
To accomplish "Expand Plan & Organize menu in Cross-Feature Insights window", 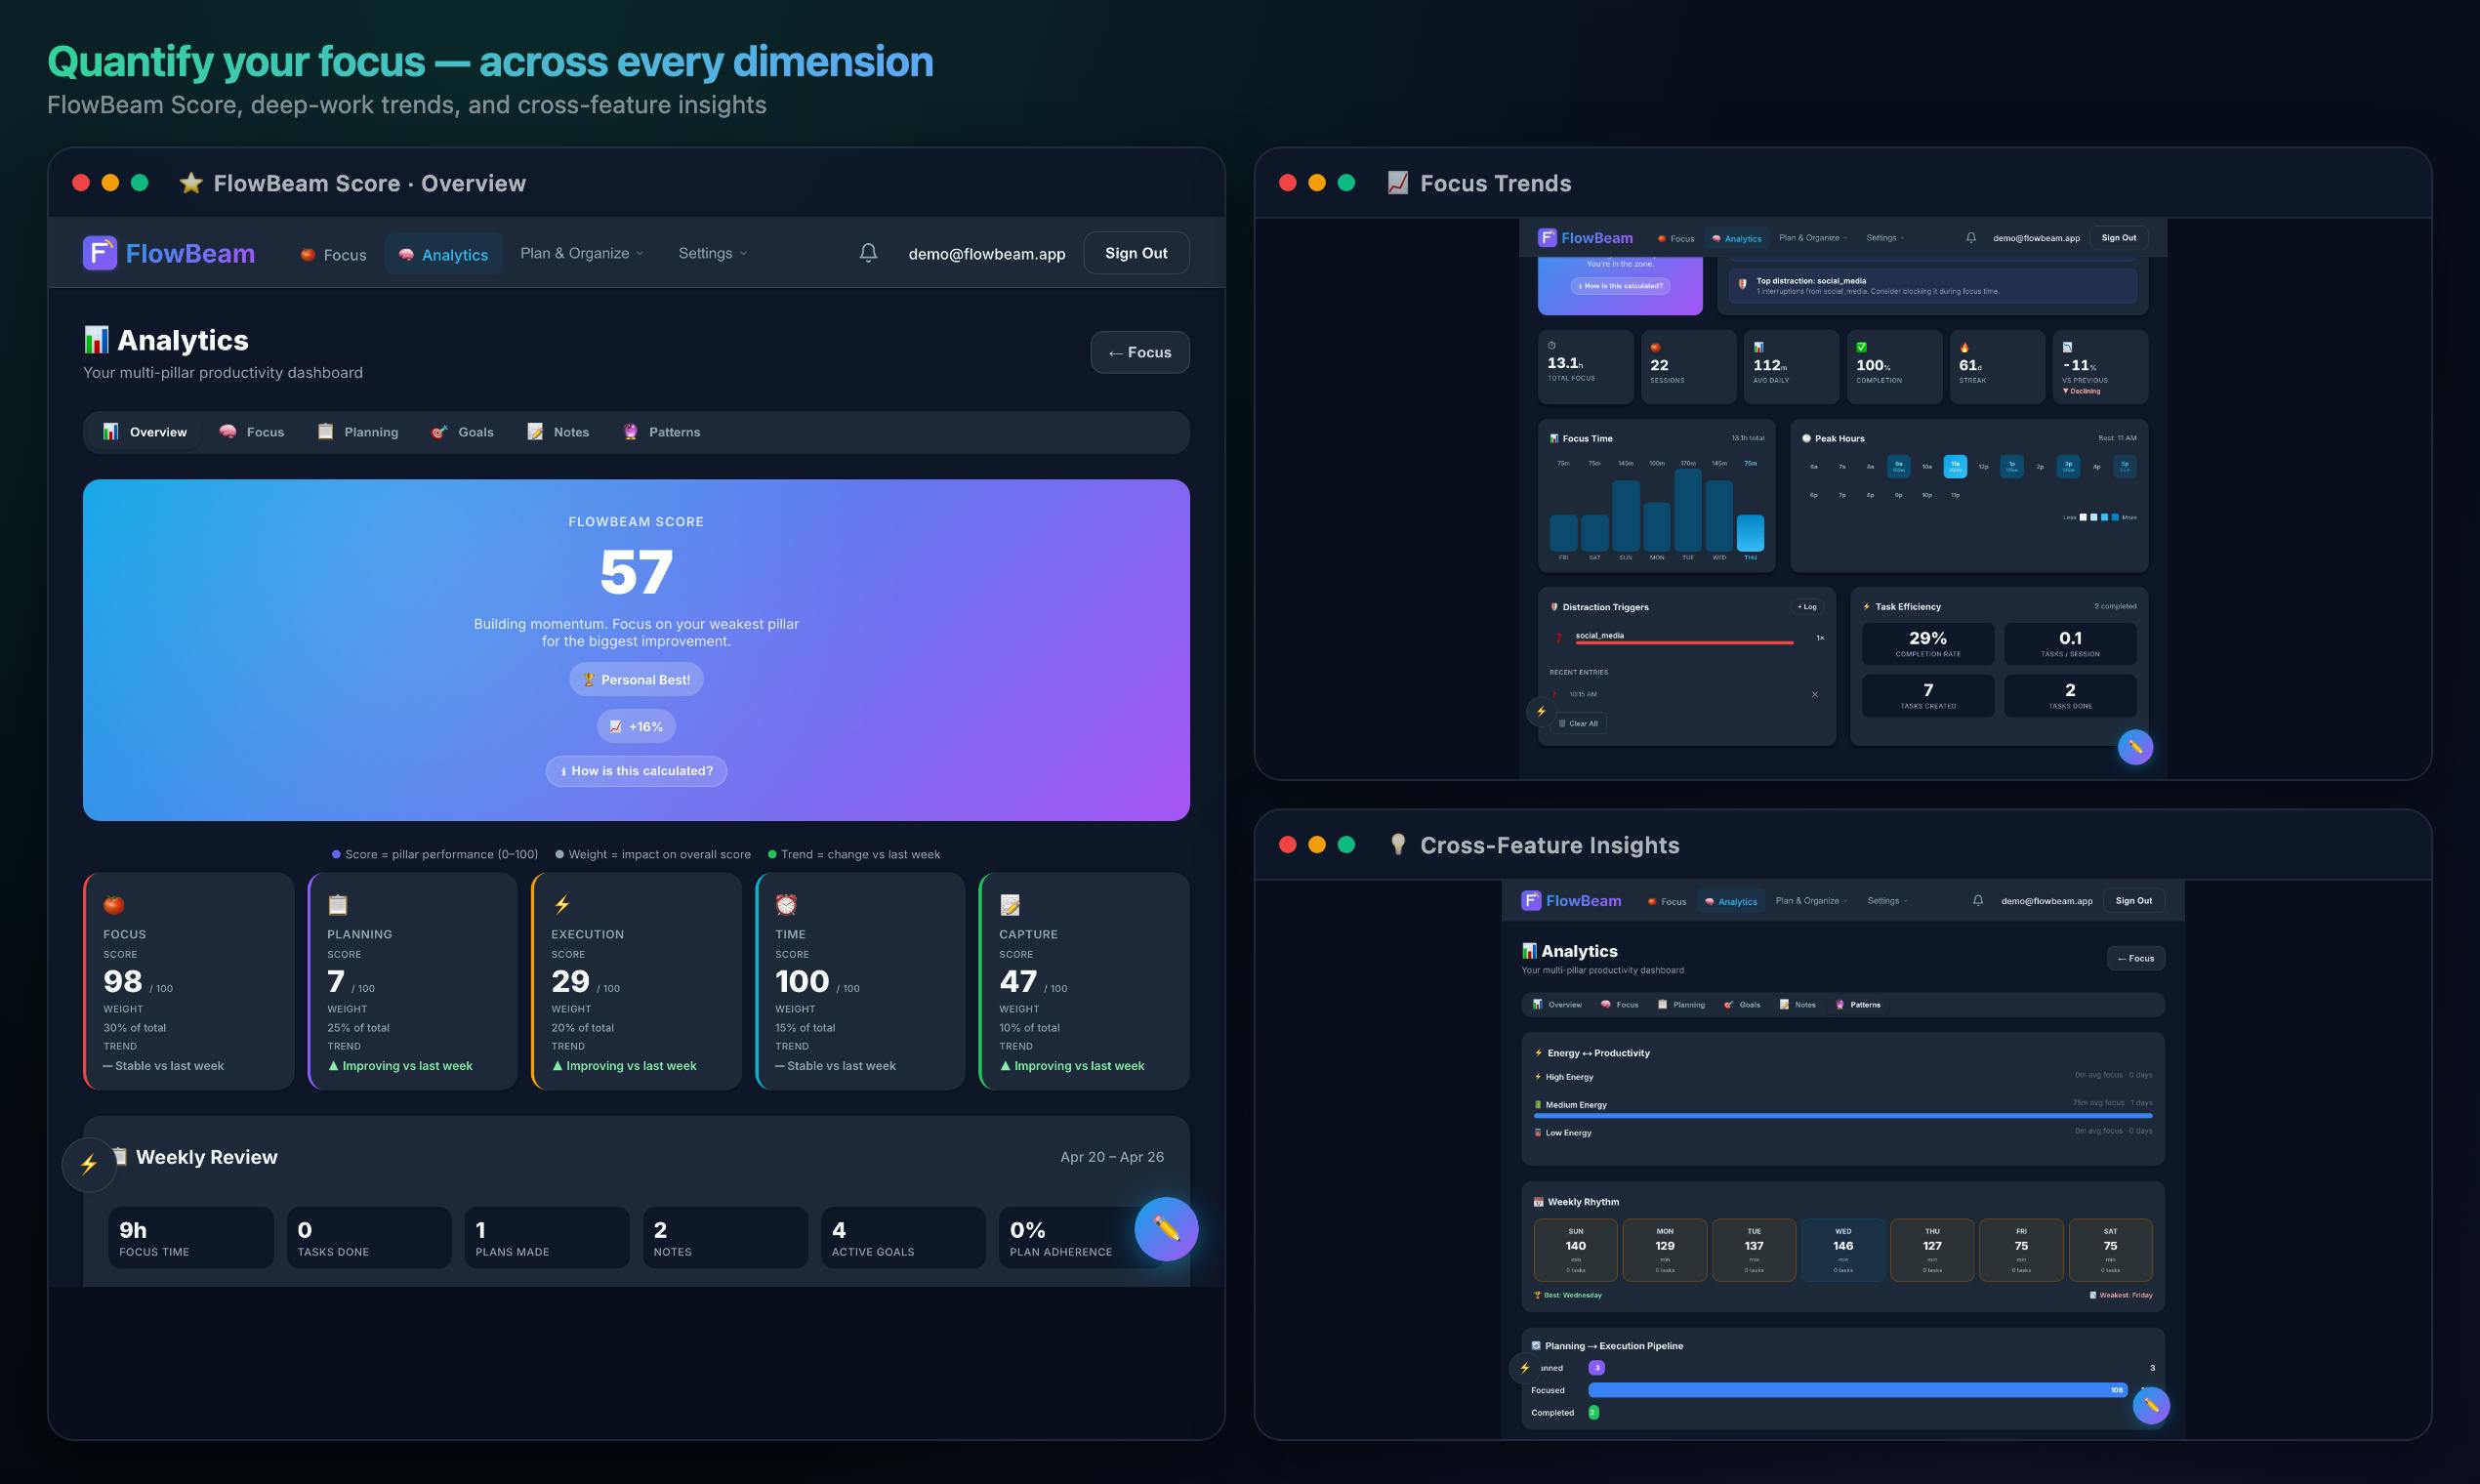I will (x=1811, y=901).
